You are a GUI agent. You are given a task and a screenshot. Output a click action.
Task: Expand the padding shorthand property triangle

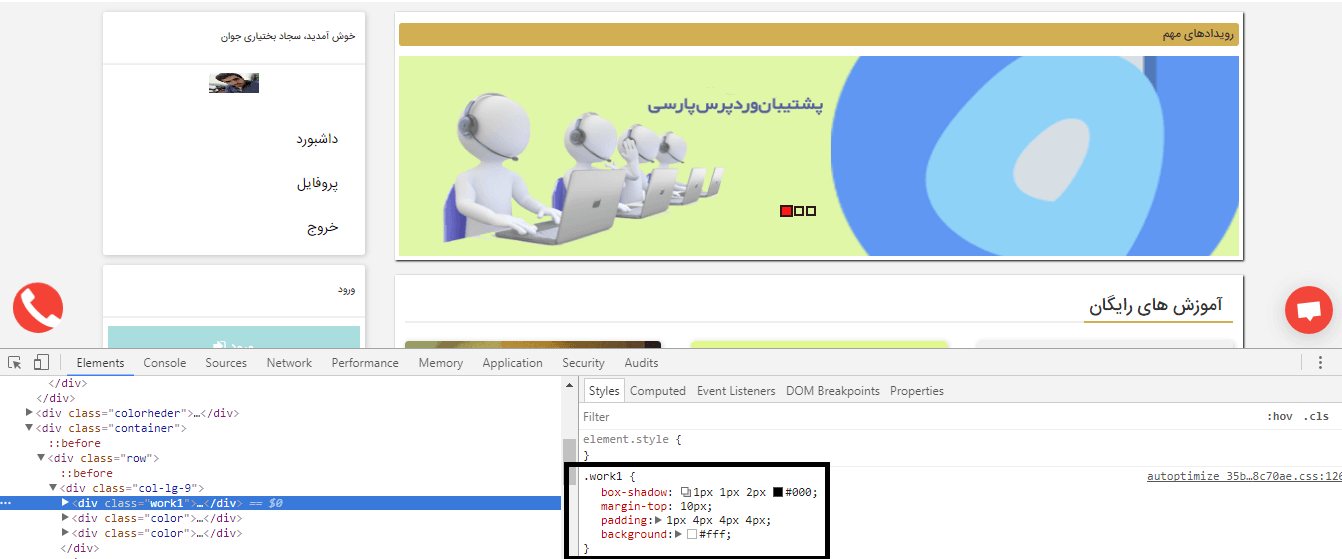(x=659, y=520)
